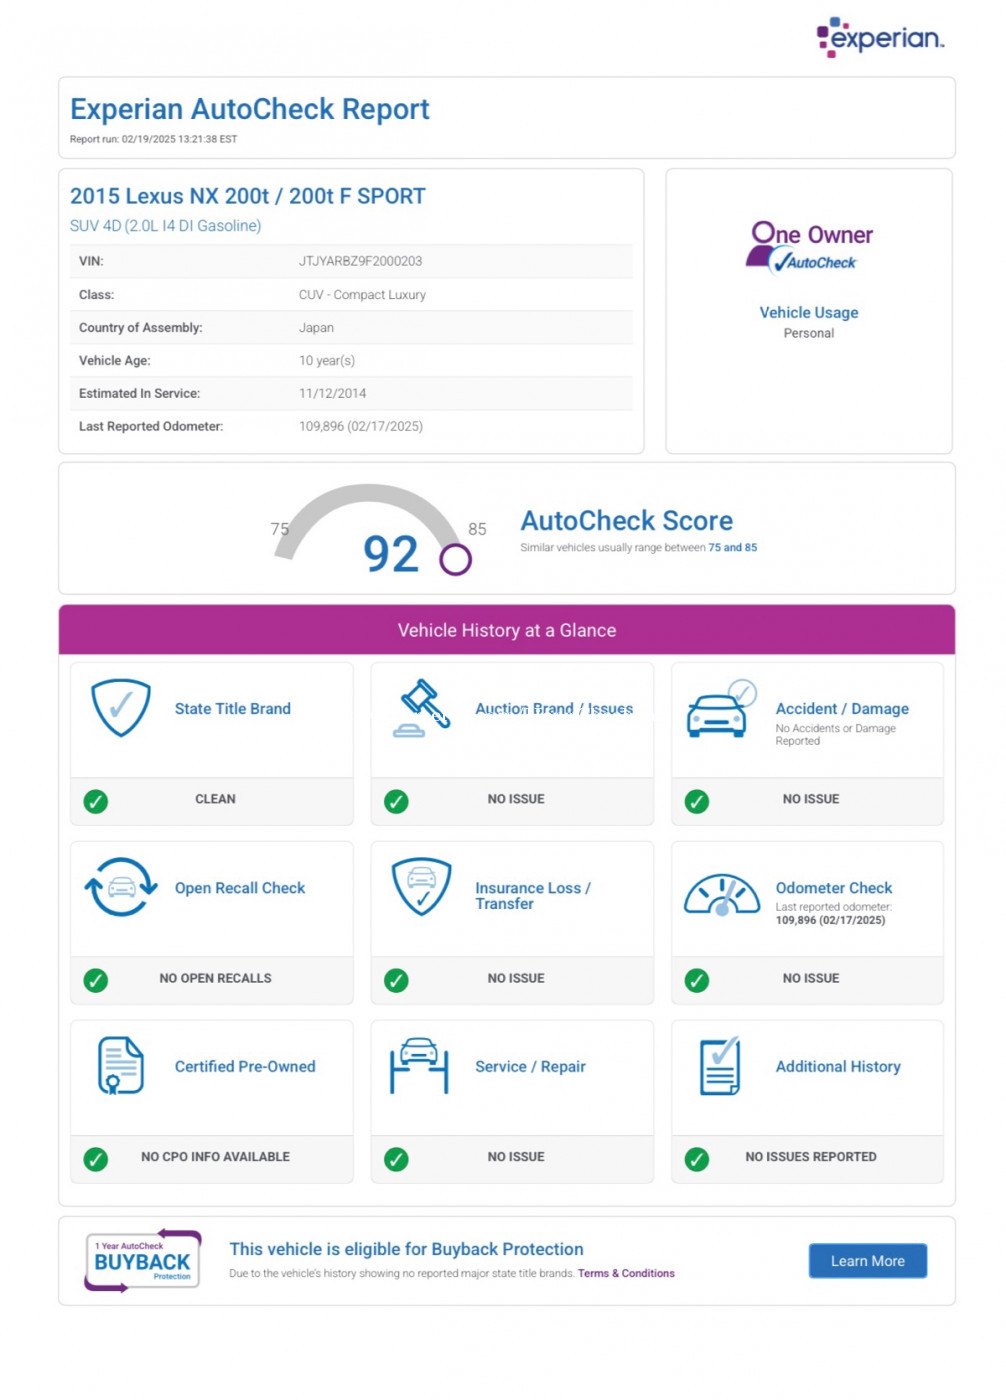
Task: Click the Buyback Protection badge
Action: coord(143,1260)
